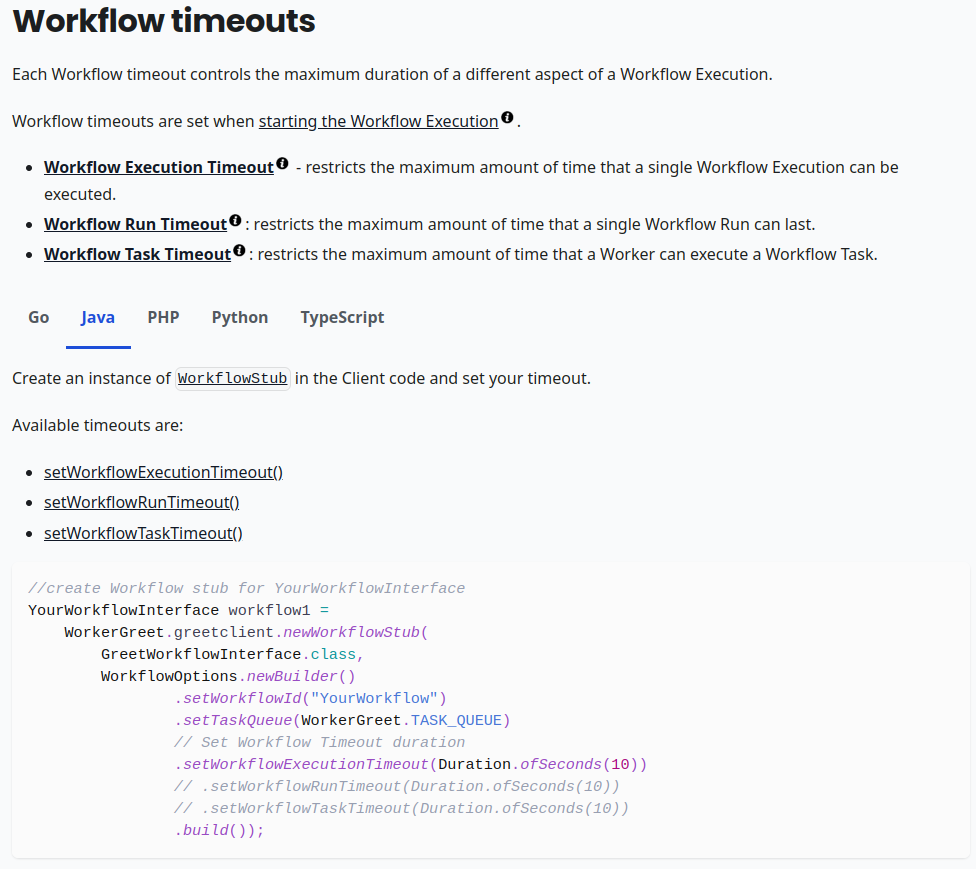976x869 pixels.
Task: Click the currently active Java tab
Action: pos(97,317)
